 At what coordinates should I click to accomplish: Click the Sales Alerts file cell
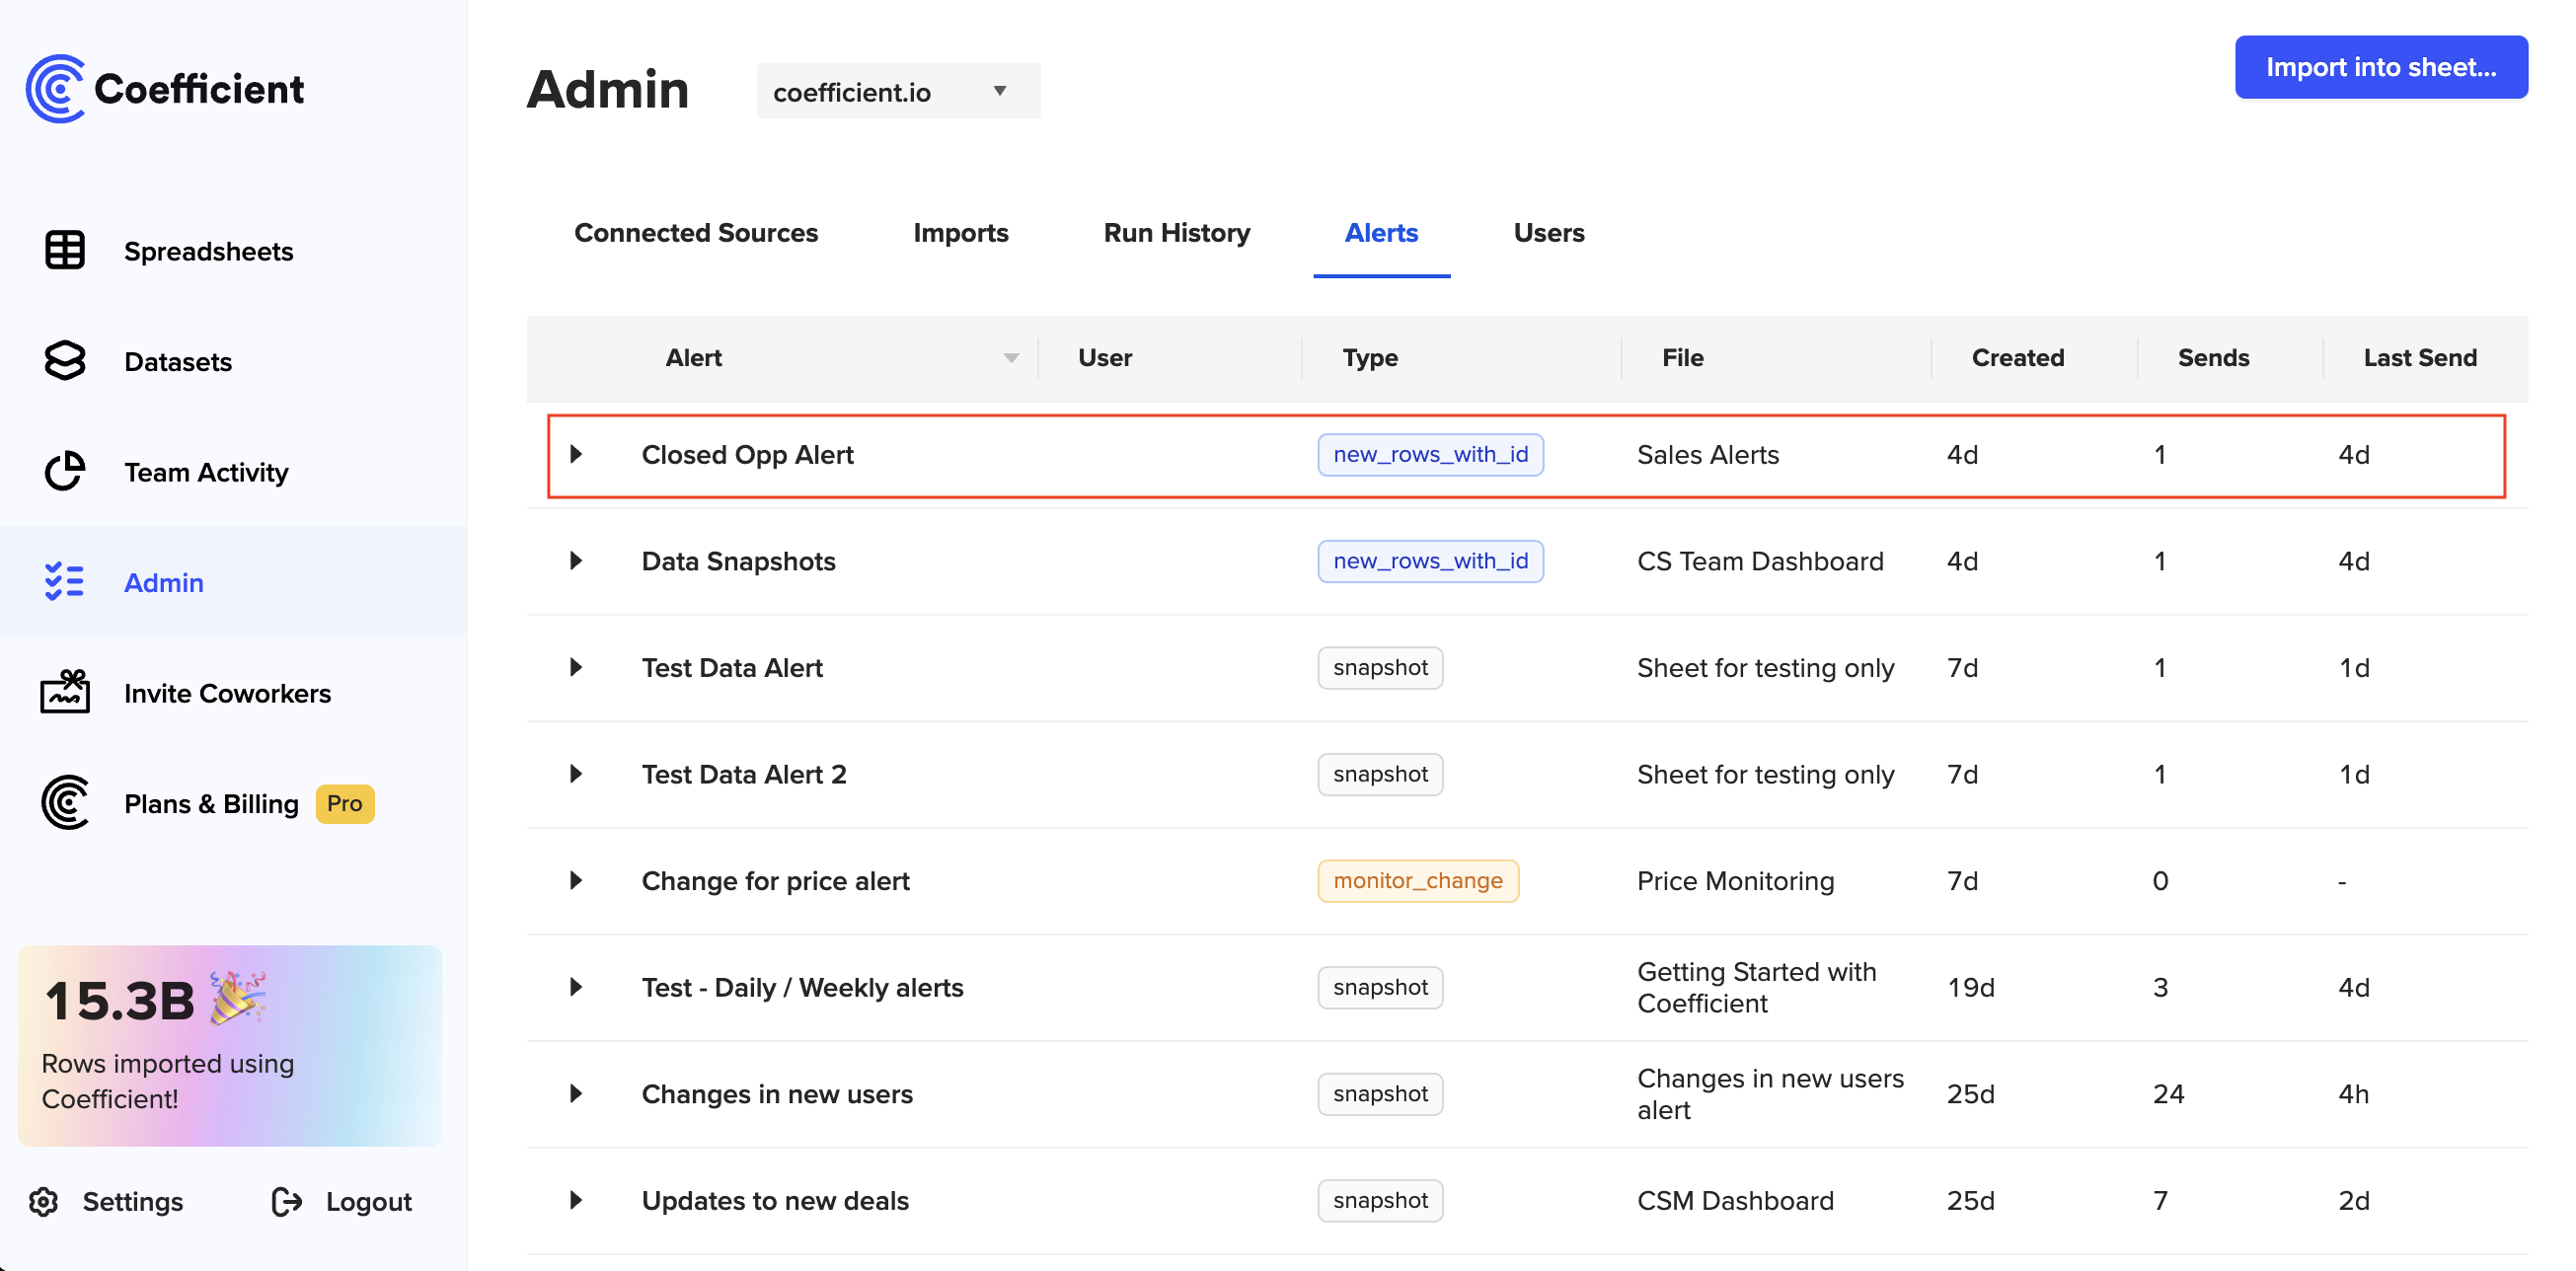[x=1708, y=455]
